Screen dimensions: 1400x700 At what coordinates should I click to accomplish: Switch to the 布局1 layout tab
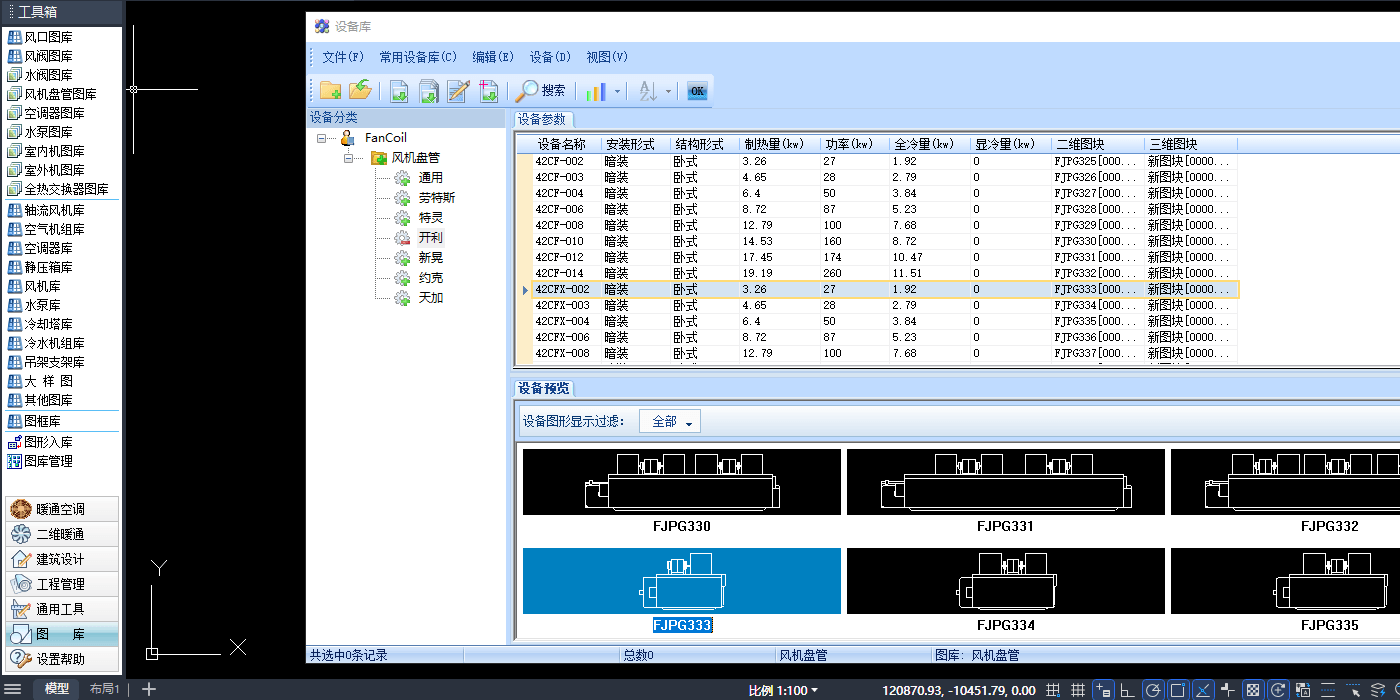(105, 689)
